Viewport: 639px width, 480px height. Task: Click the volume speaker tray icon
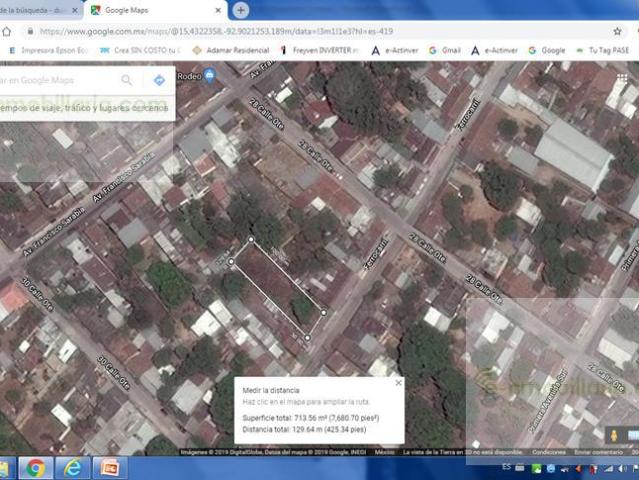click(x=622, y=469)
